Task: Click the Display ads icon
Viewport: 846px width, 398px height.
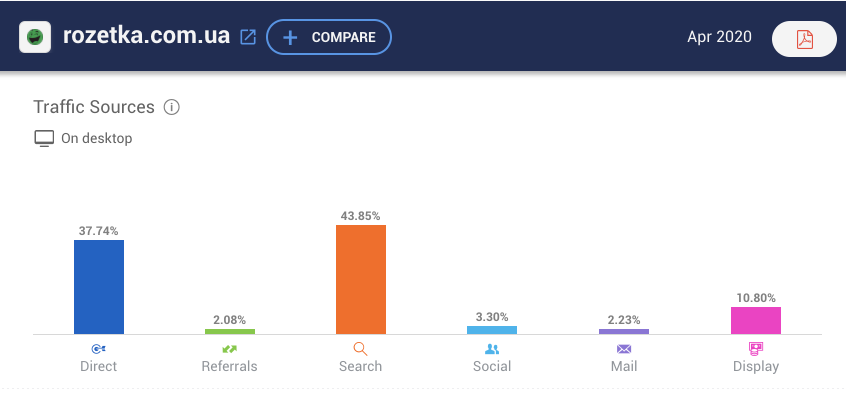Action: (x=756, y=348)
